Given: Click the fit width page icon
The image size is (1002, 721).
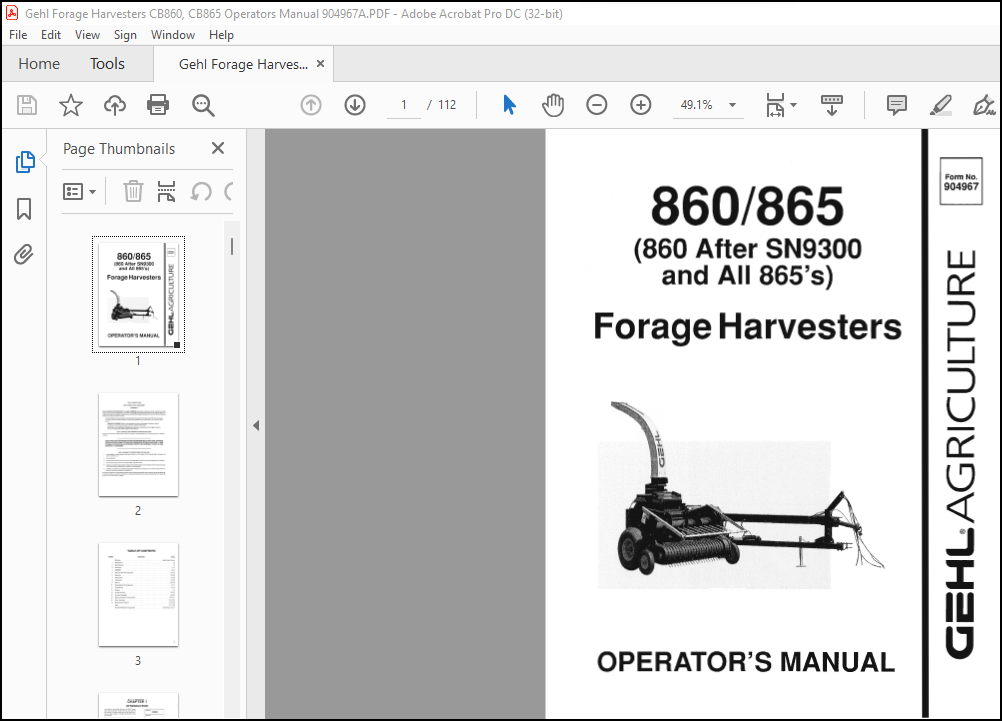Looking at the screenshot, I should (x=775, y=105).
